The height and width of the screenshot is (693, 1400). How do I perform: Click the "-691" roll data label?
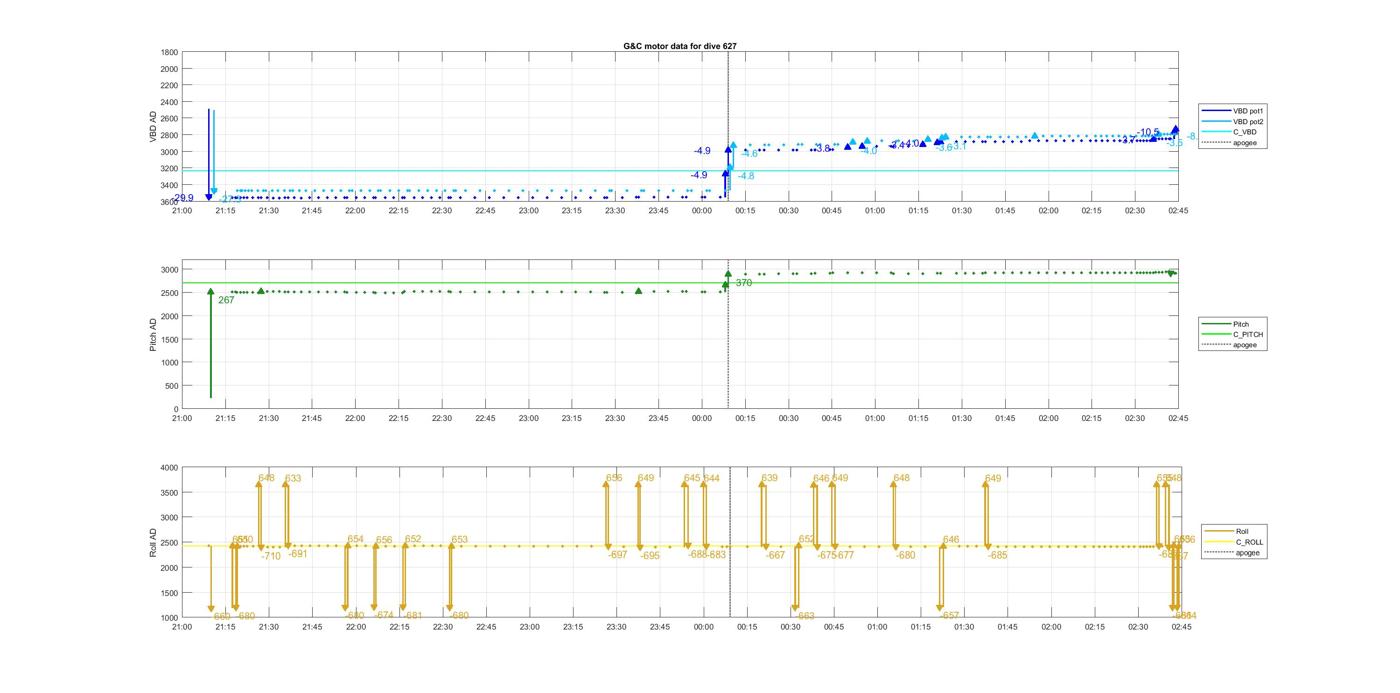pos(298,554)
